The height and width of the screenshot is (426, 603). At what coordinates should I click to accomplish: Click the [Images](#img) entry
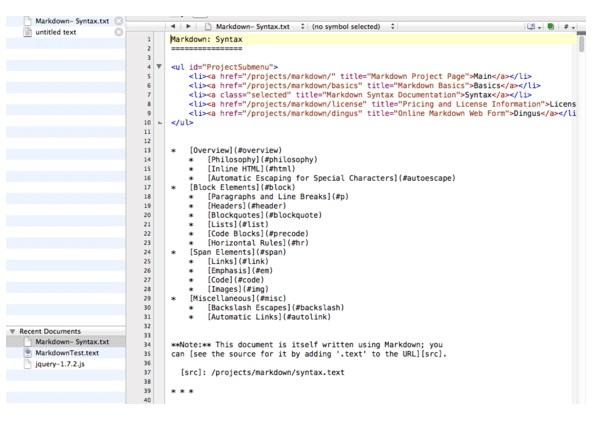[238, 289]
